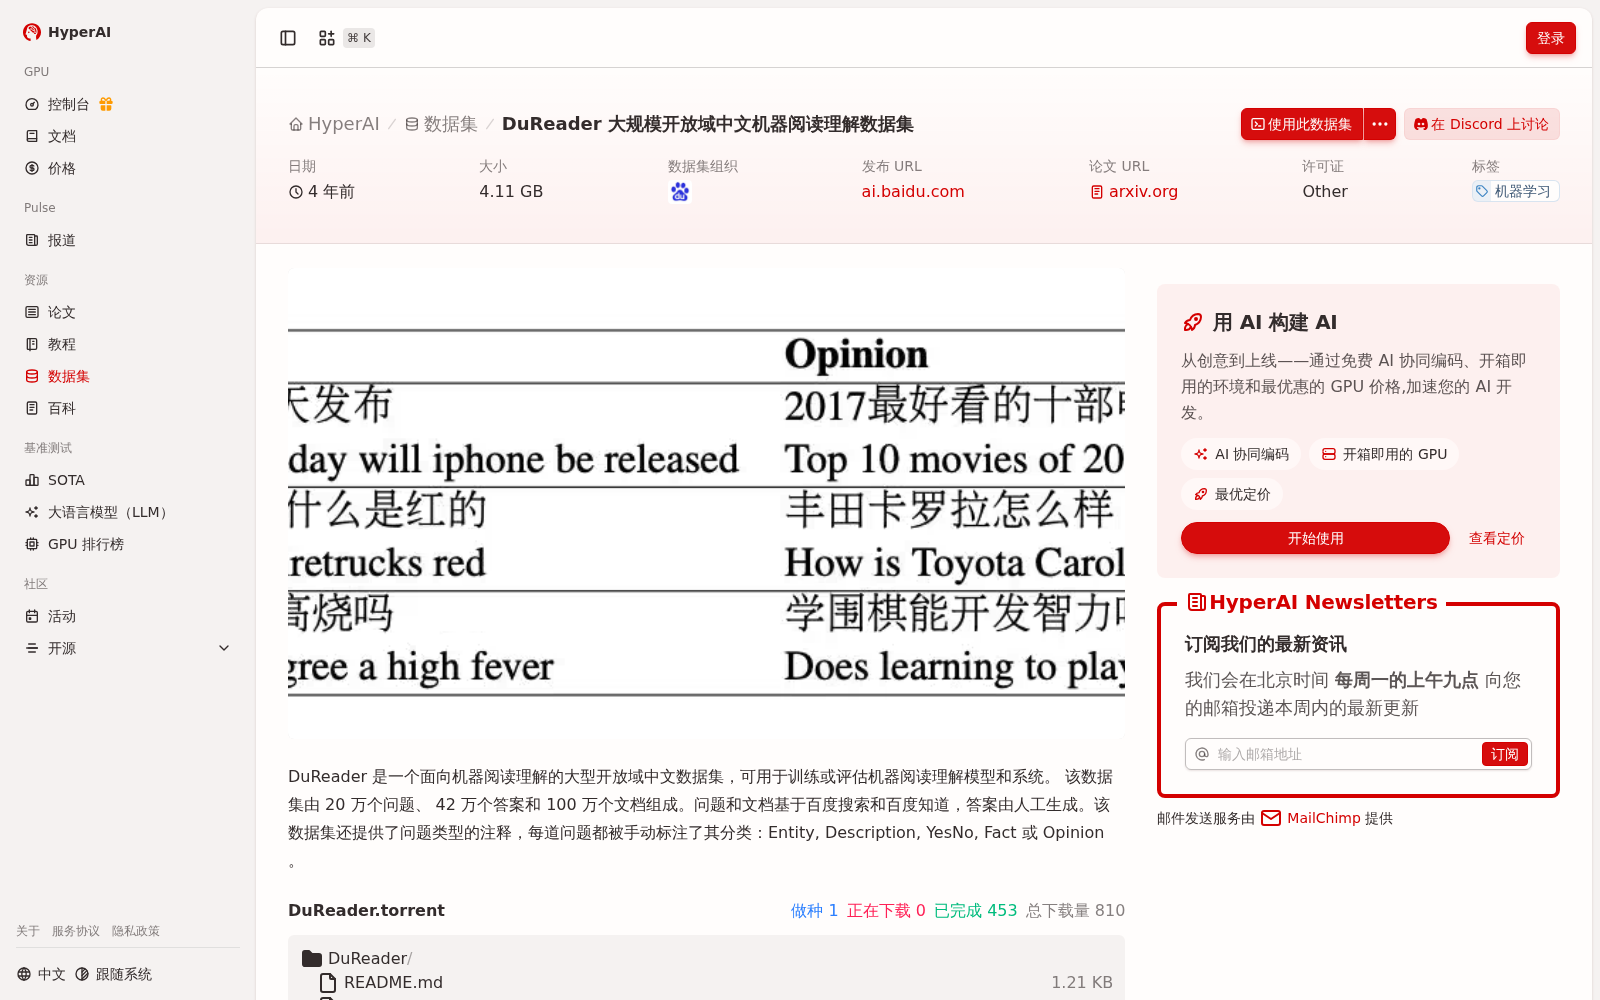Select 数据集 in the sidebar

pos(128,376)
